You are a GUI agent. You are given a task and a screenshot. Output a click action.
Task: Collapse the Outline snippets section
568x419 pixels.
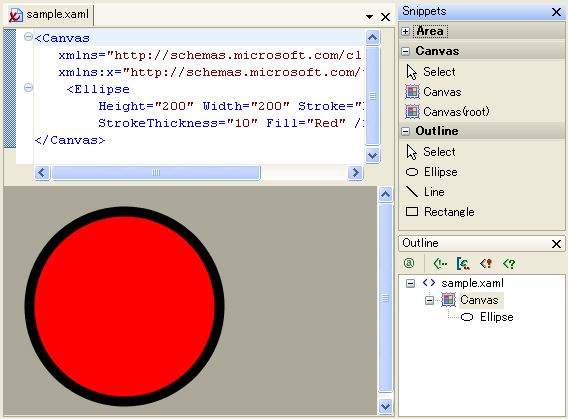[x=406, y=131]
